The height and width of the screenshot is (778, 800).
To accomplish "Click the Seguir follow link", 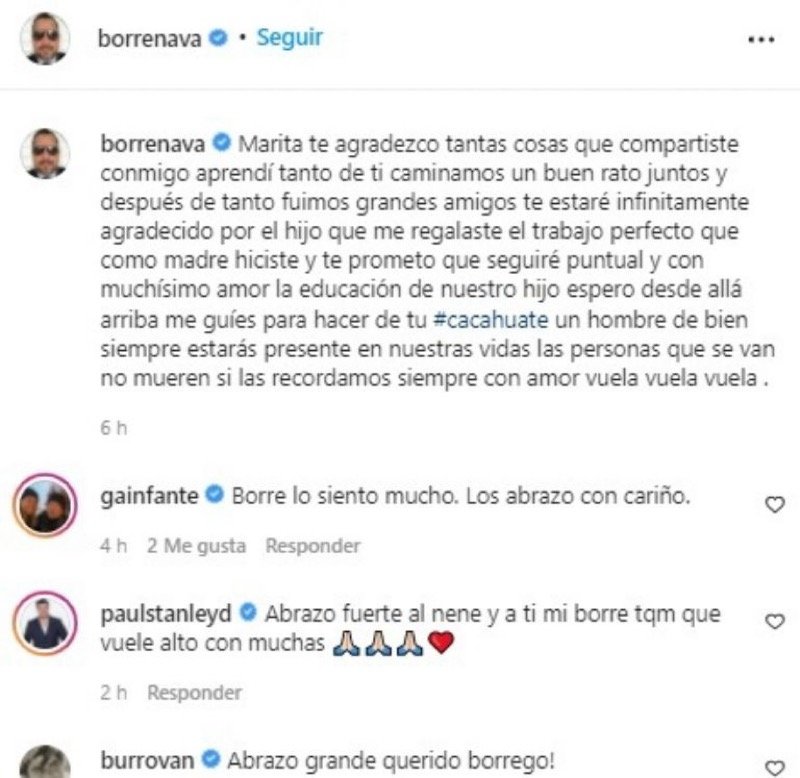I will point(289,38).
